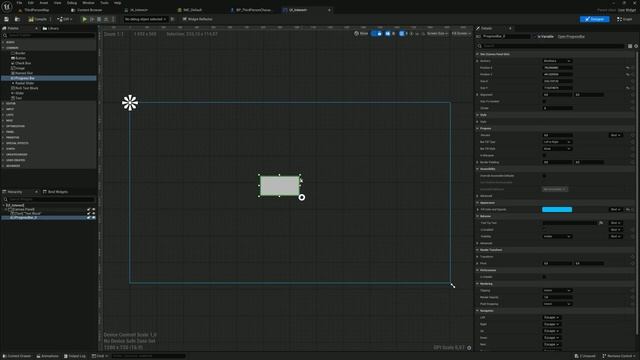Switch to Designer mode
The image size is (640, 360).
click(595, 19)
